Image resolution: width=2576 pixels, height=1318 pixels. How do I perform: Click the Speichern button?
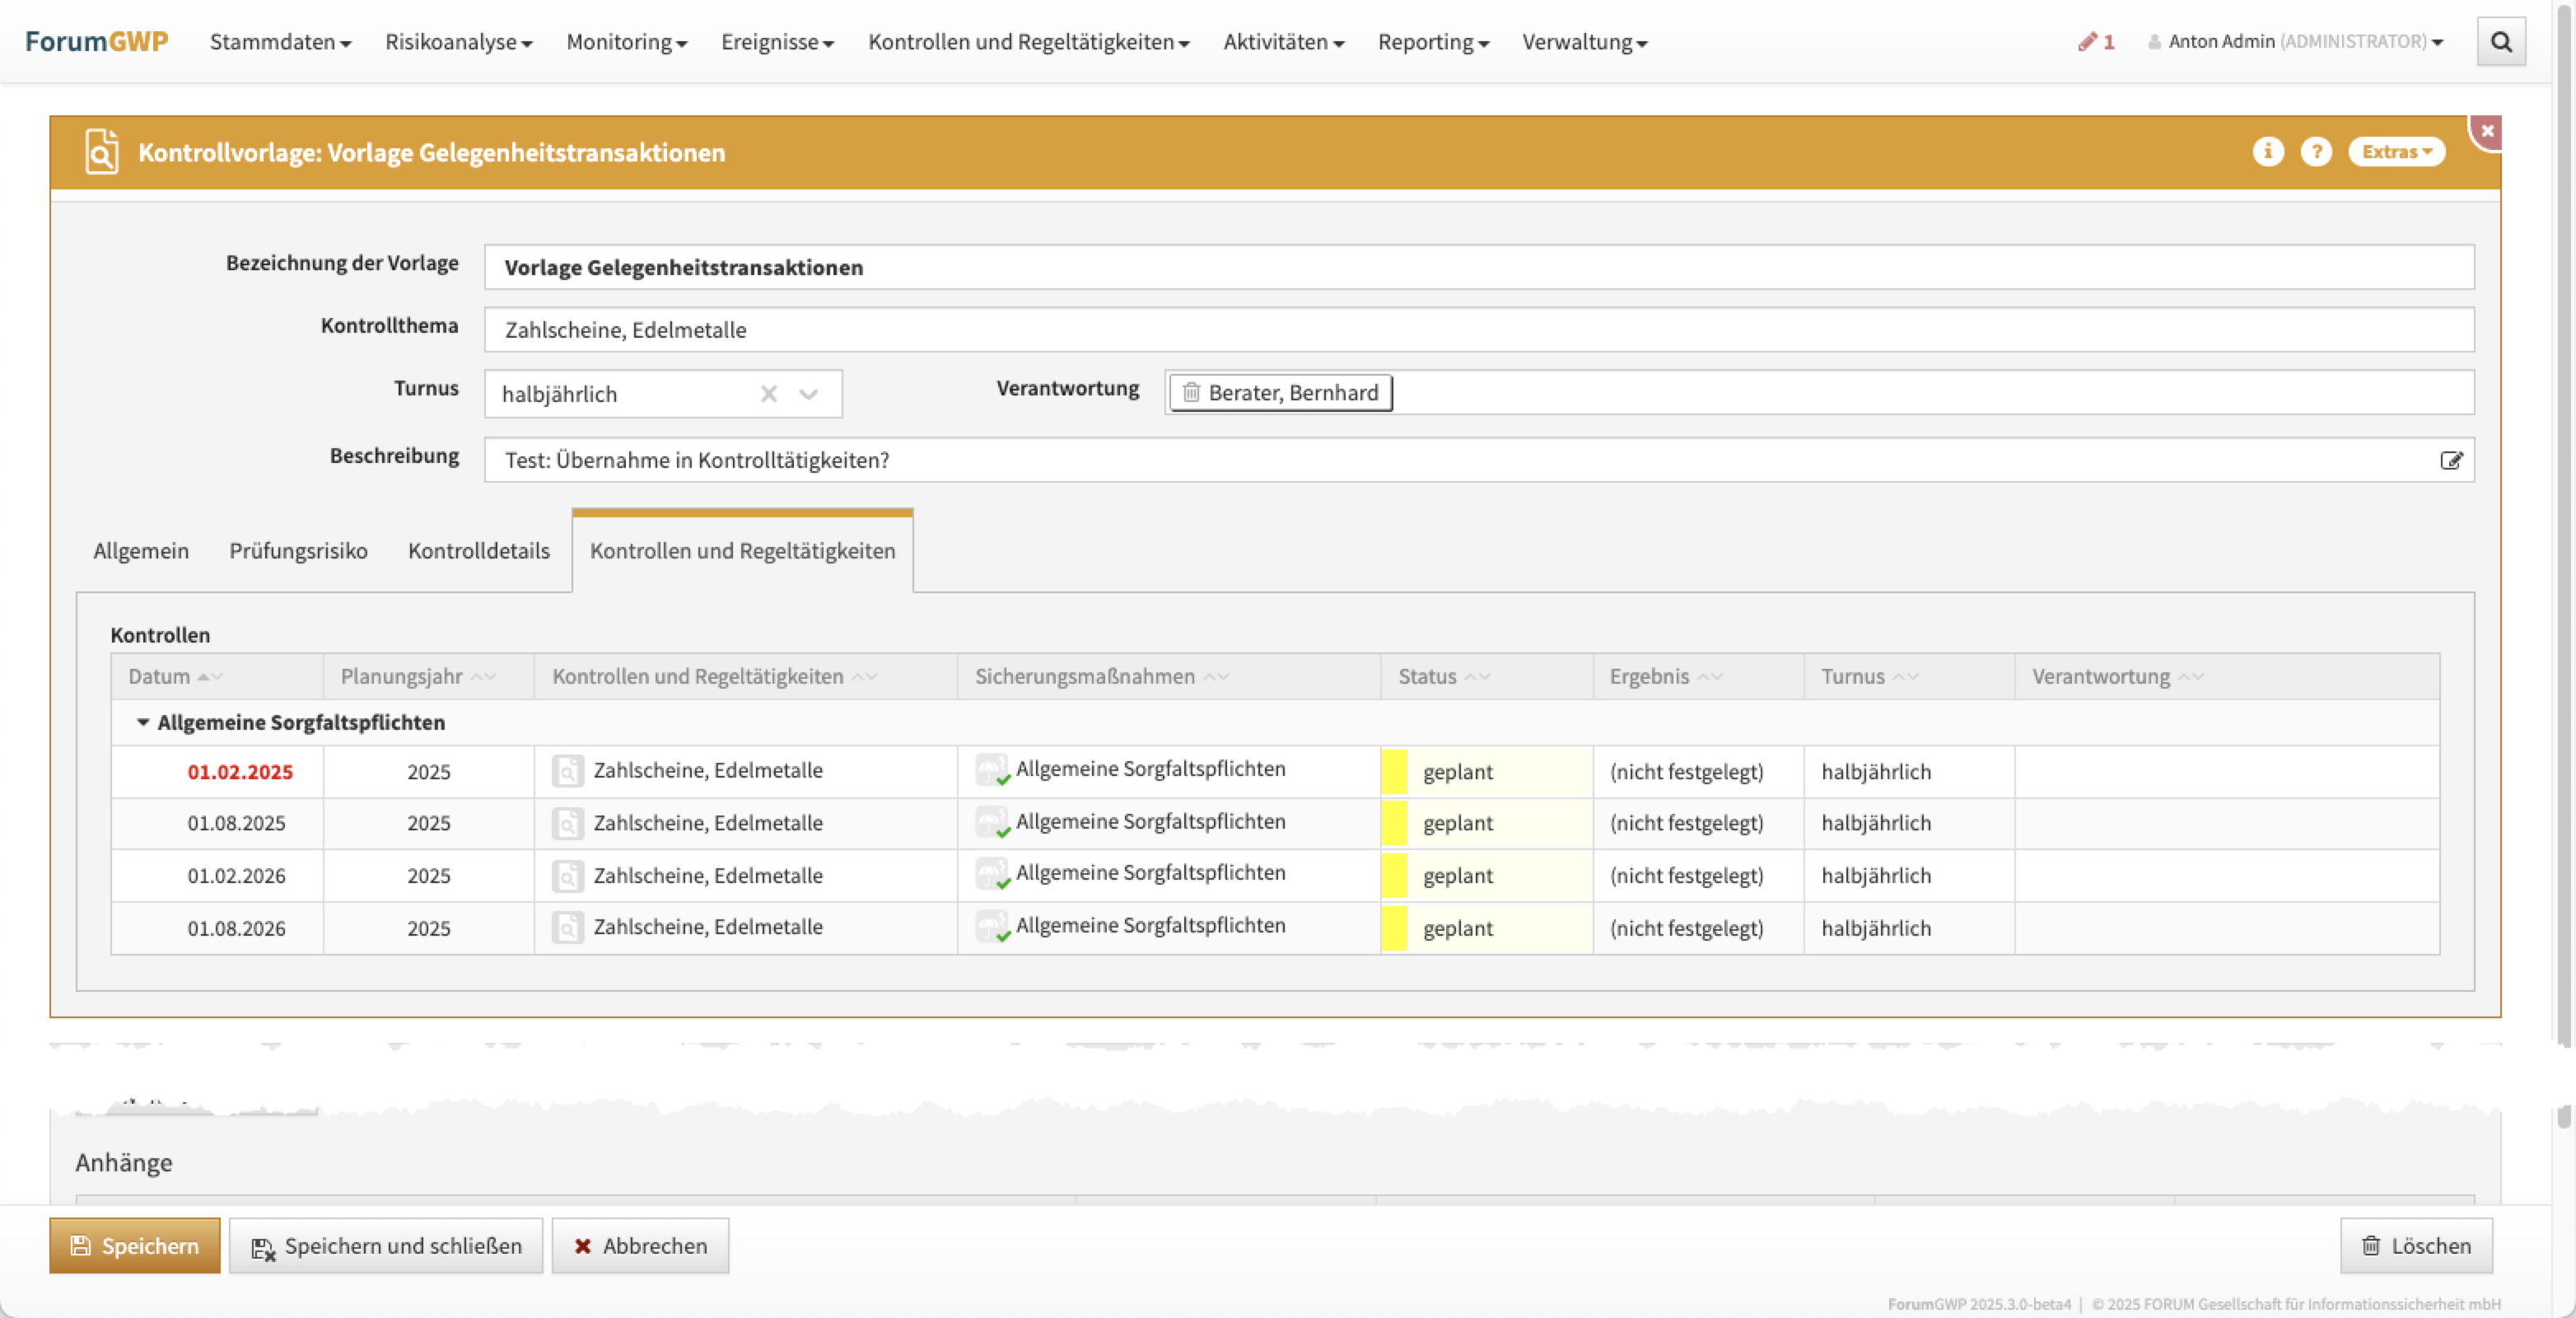coord(134,1245)
